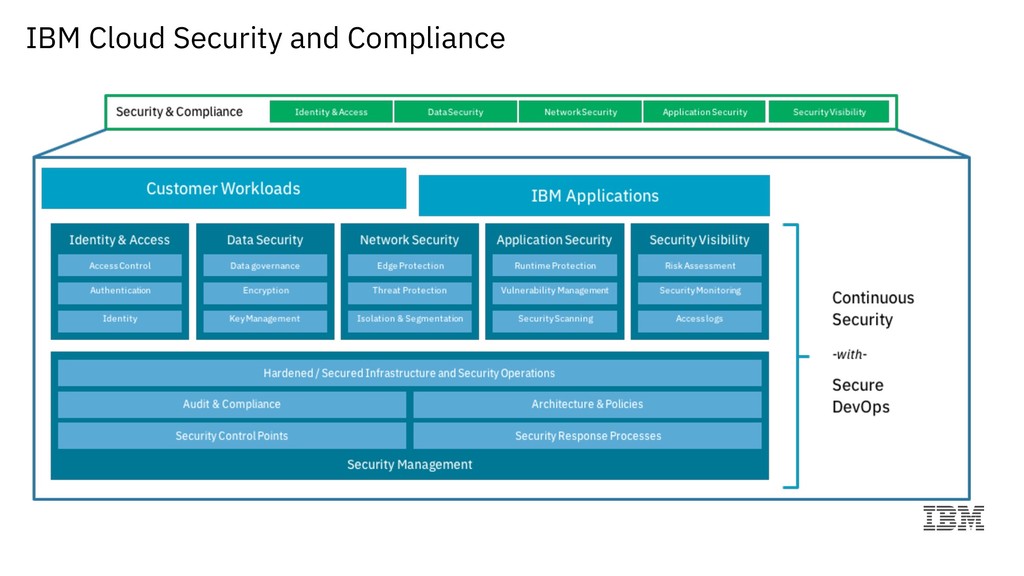
Task: Click the Threat Protection box
Action: pos(410,292)
